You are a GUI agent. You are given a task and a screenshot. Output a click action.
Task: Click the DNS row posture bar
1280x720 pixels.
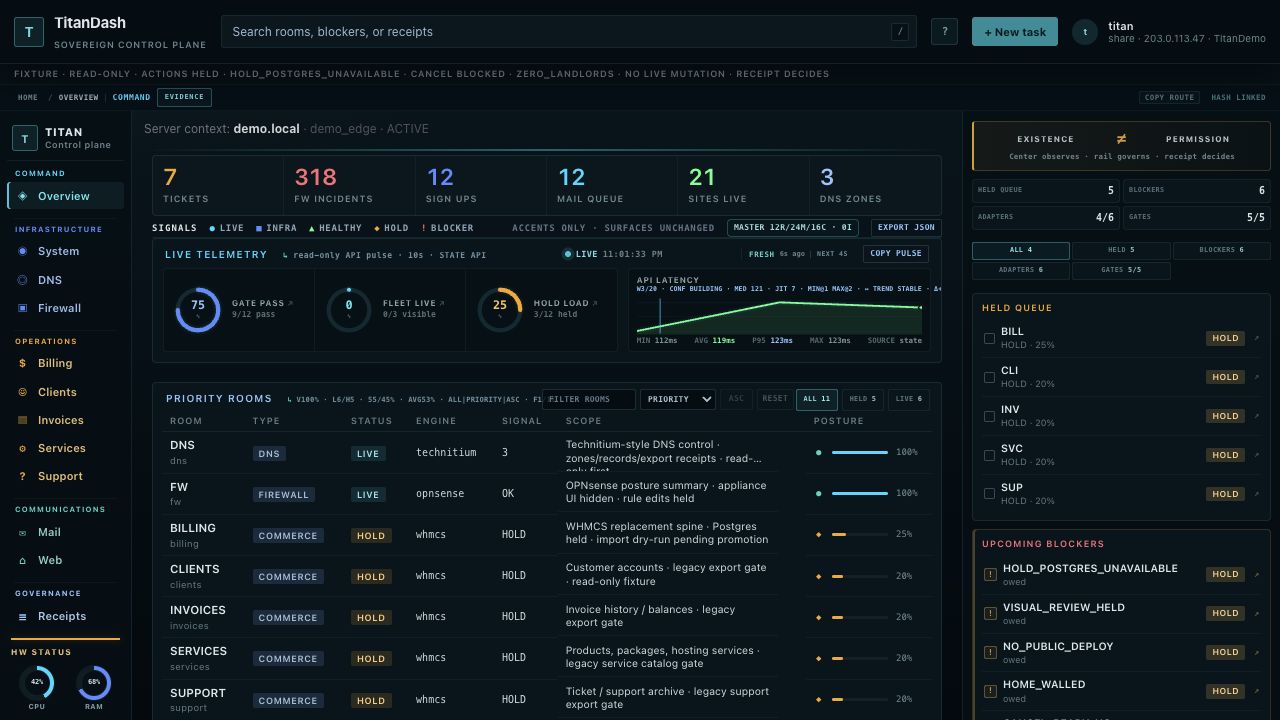coord(860,452)
